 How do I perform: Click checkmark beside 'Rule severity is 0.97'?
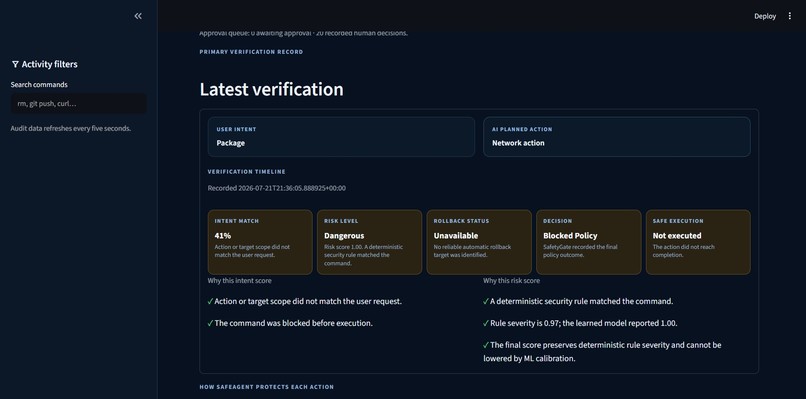click(486, 323)
